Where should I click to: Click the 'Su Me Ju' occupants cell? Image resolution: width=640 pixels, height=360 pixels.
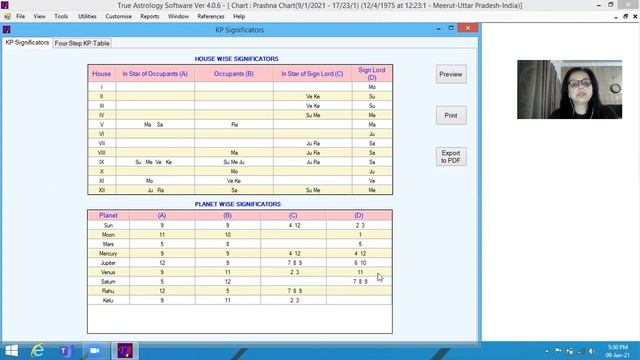234,162
